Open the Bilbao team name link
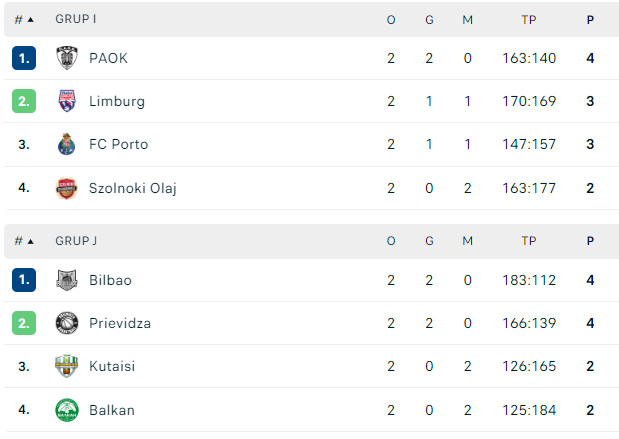Viewport: 619px width, 439px height. click(111, 280)
